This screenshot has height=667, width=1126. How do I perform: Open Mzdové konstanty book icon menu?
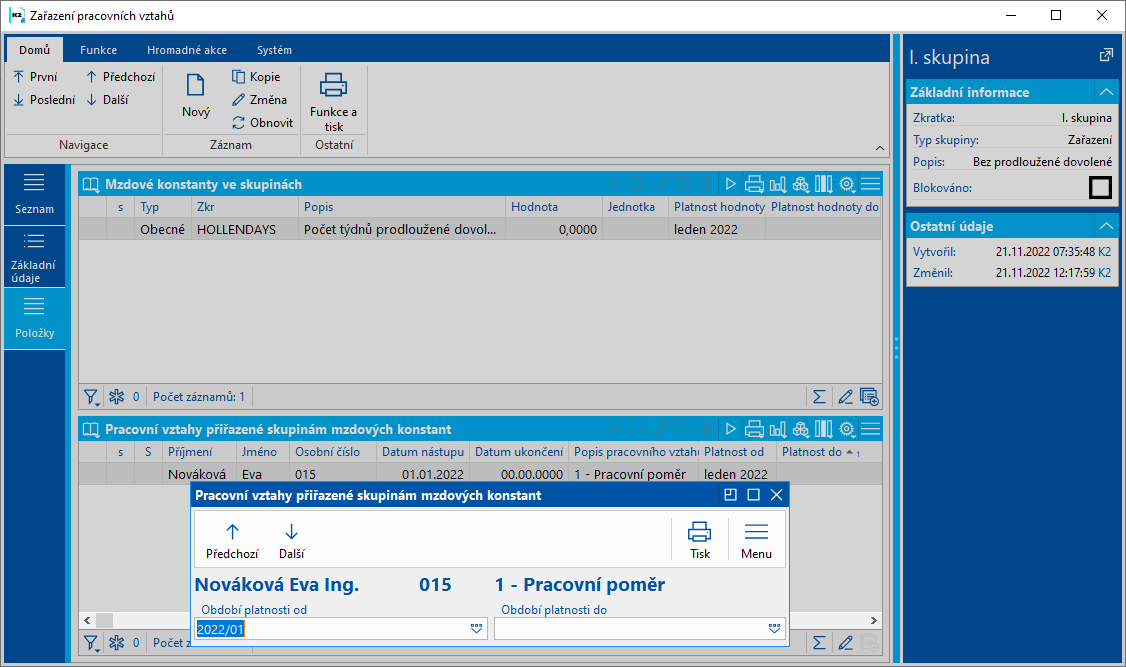point(90,185)
